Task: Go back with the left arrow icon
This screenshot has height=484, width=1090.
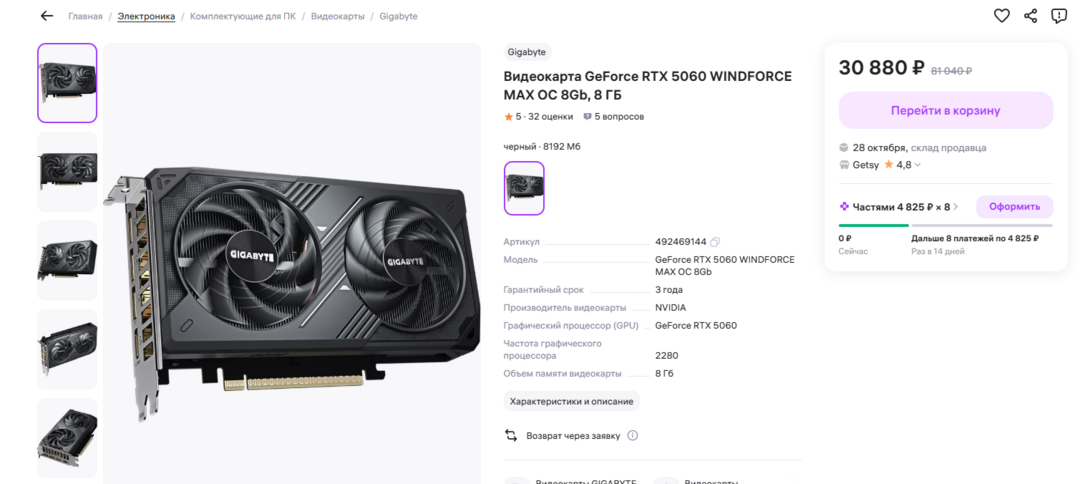Action: pos(47,16)
